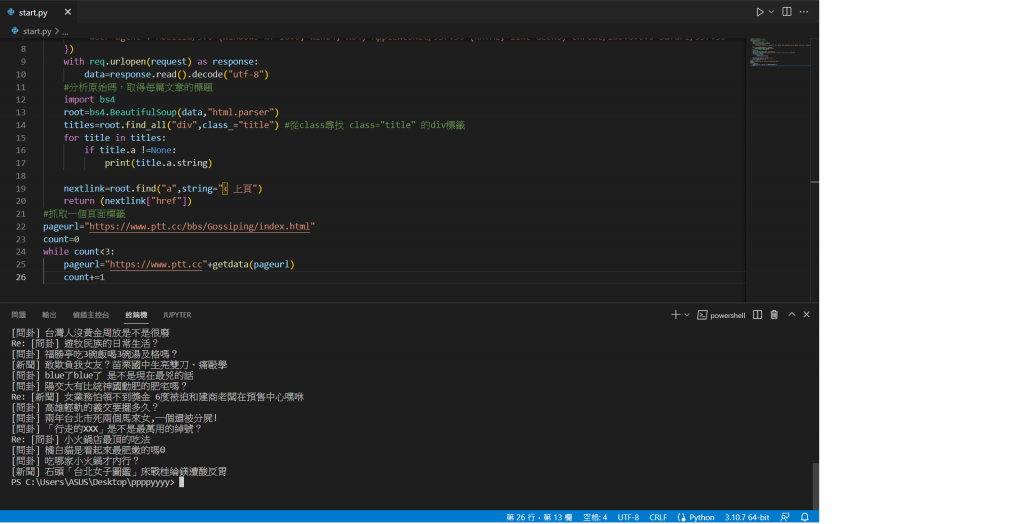
Task: Kill terminal with trash icon
Action: click(x=774, y=315)
